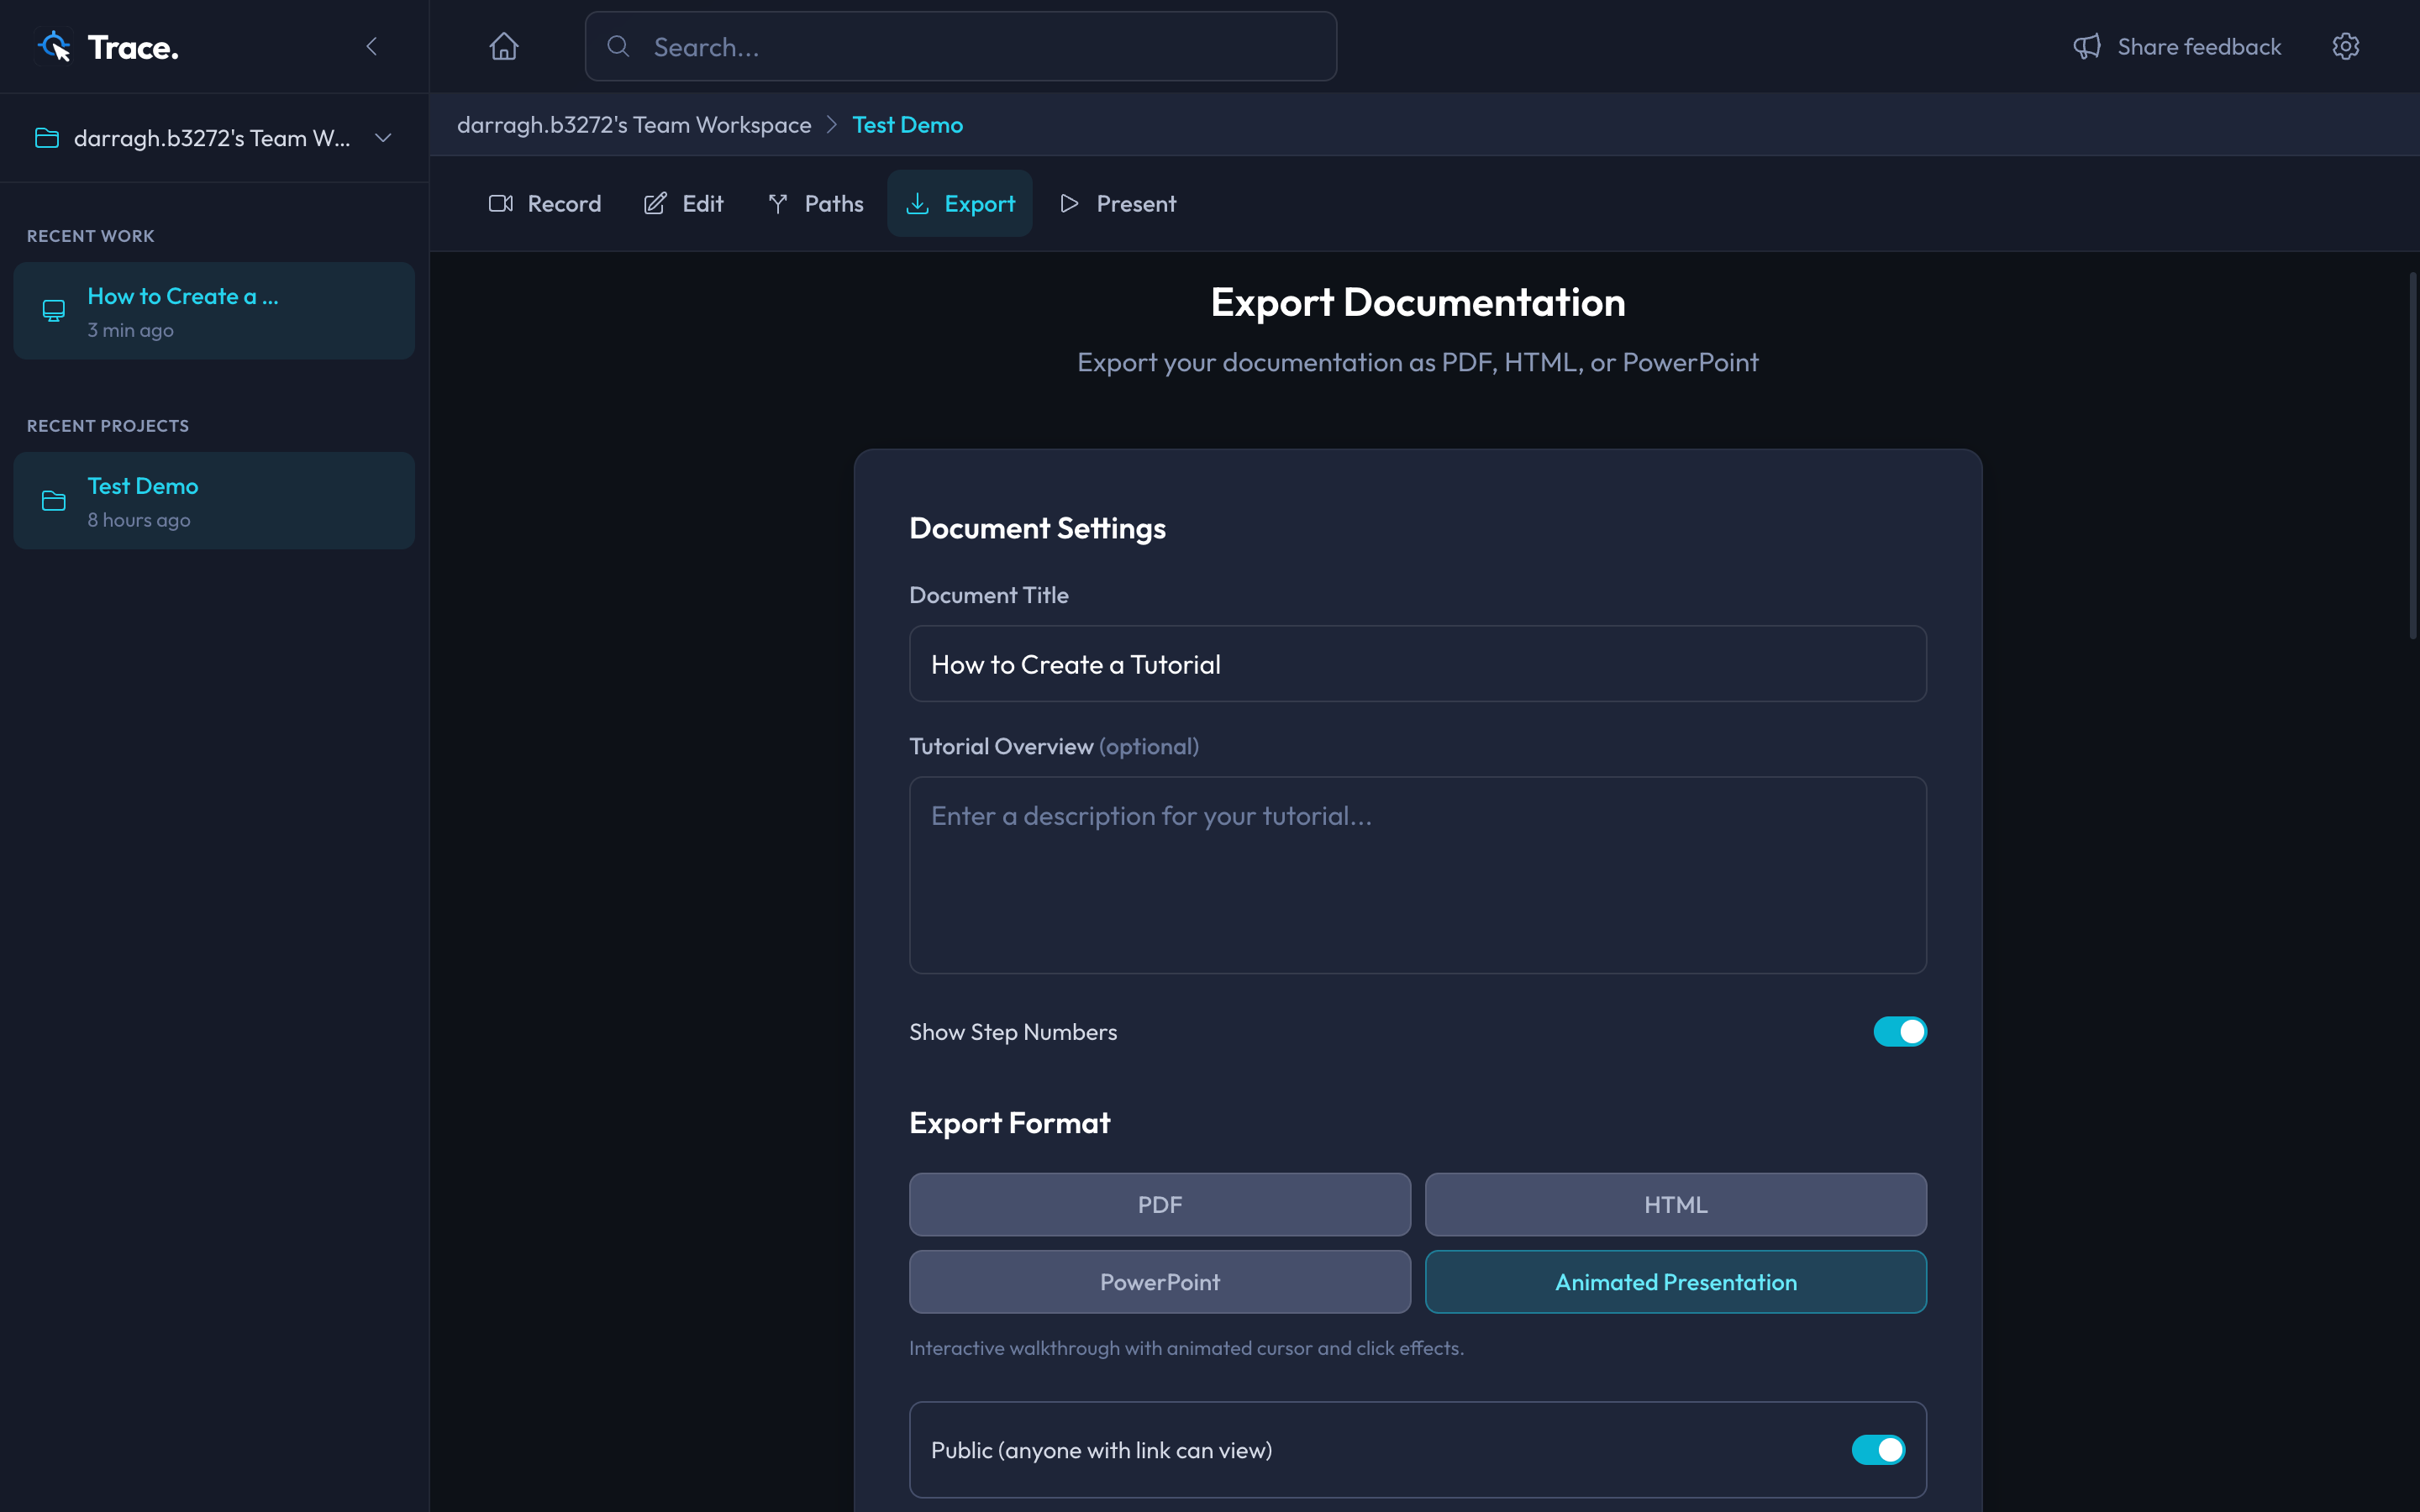Viewport: 2420px width, 1512px height.
Task: Open the Test Demo project
Action: tap(213, 500)
